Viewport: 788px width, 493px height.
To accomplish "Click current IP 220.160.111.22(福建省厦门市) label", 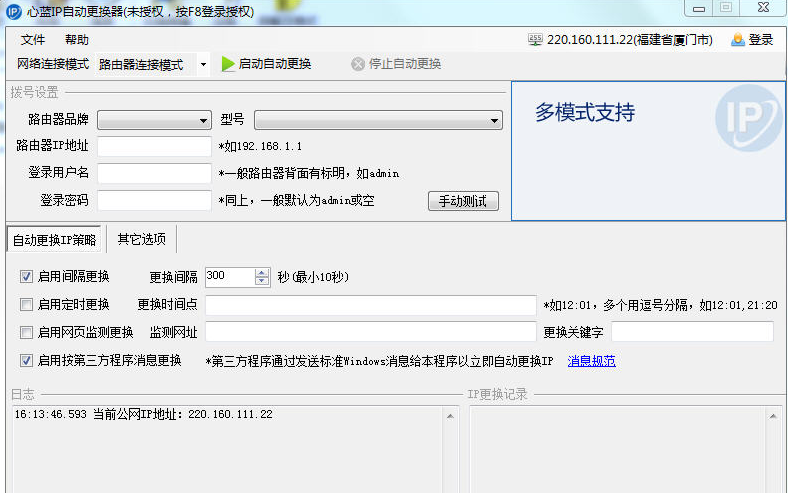I will click(630, 40).
